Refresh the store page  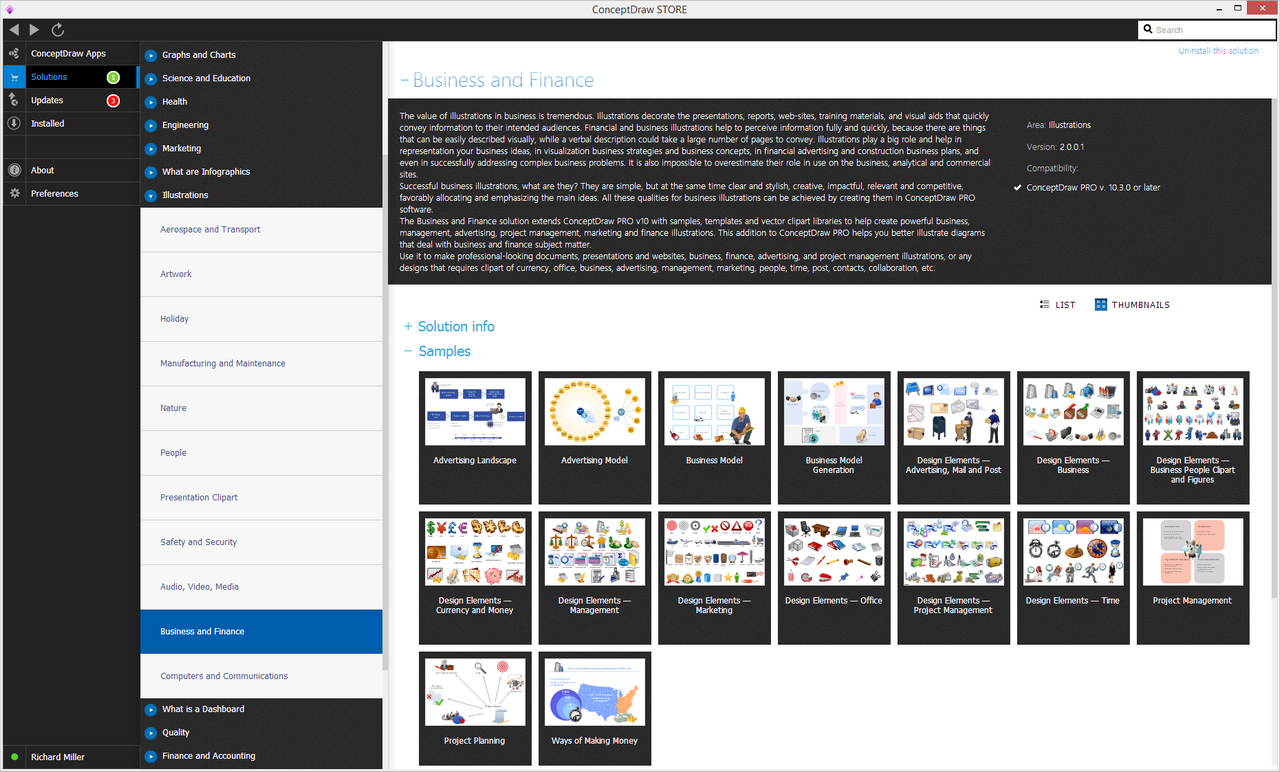[x=58, y=30]
